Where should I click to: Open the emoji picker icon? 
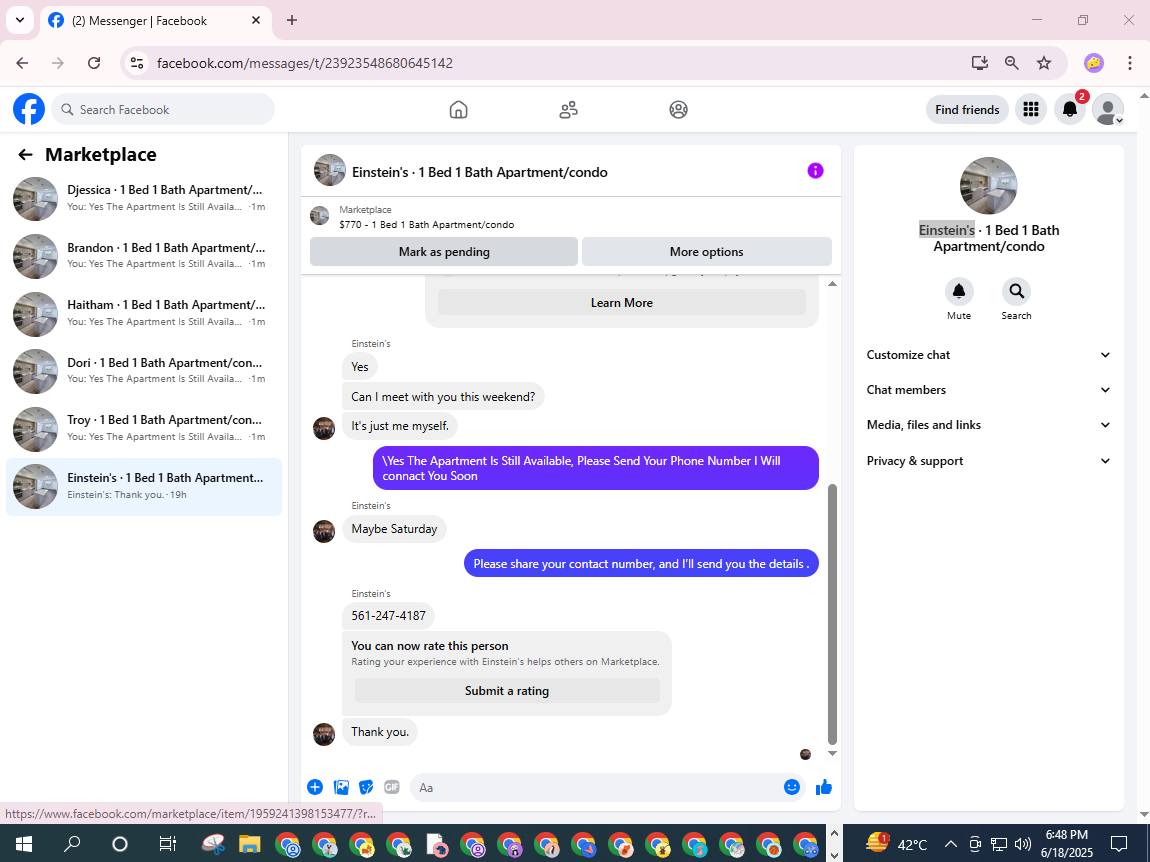coord(791,787)
